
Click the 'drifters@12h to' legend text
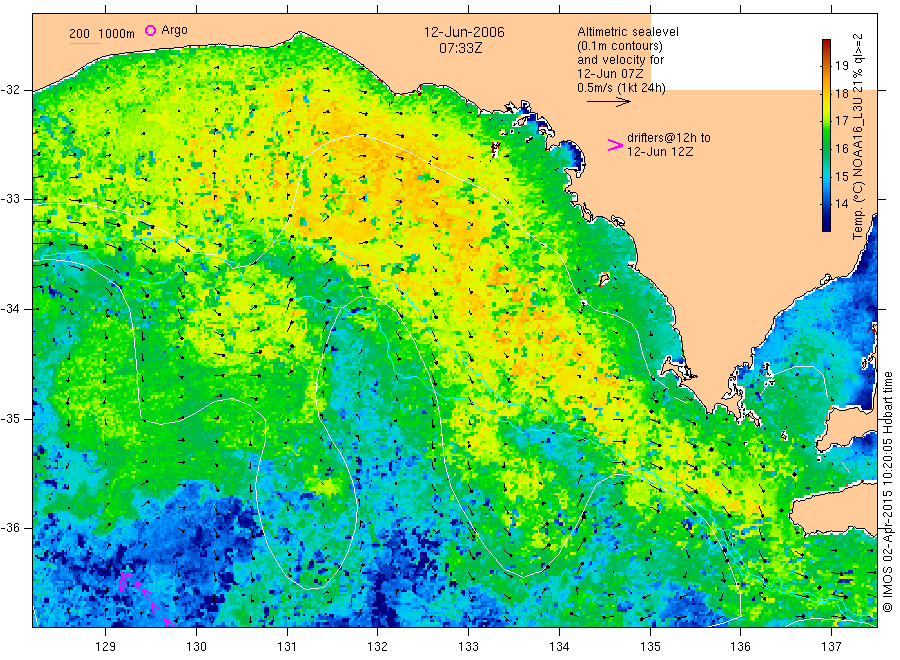click(x=669, y=138)
